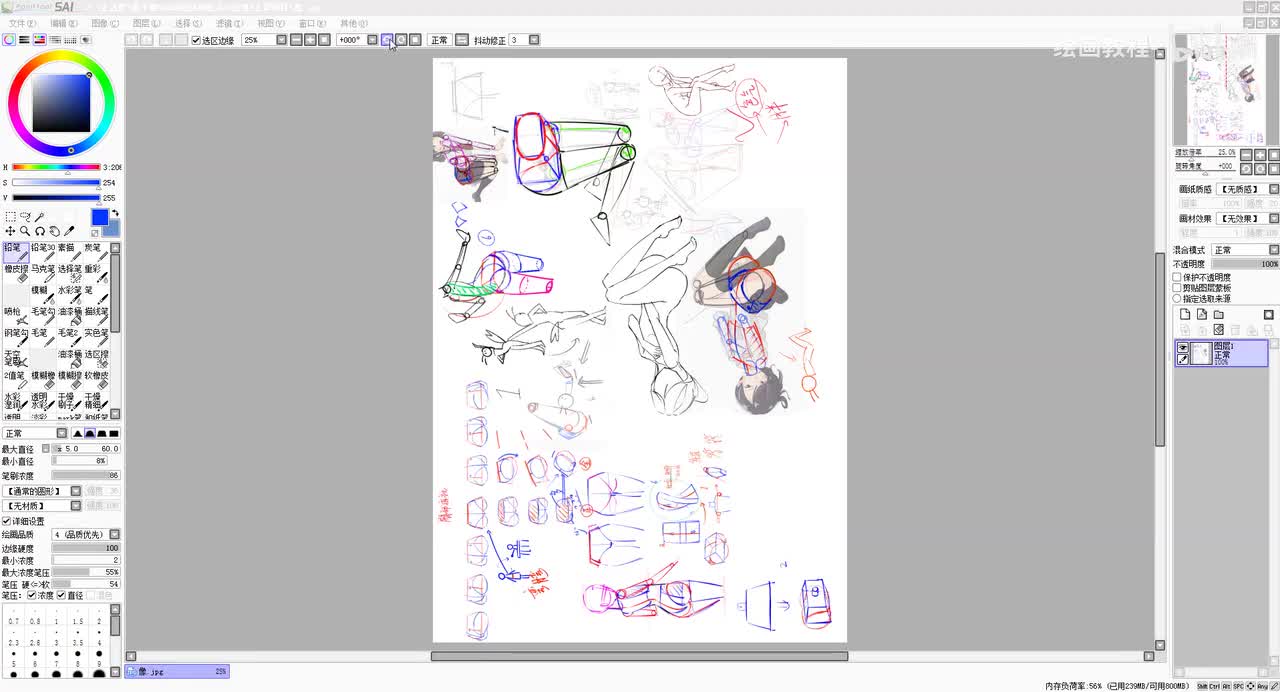
Task: Open the 视图 View menu
Action: [270, 23]
